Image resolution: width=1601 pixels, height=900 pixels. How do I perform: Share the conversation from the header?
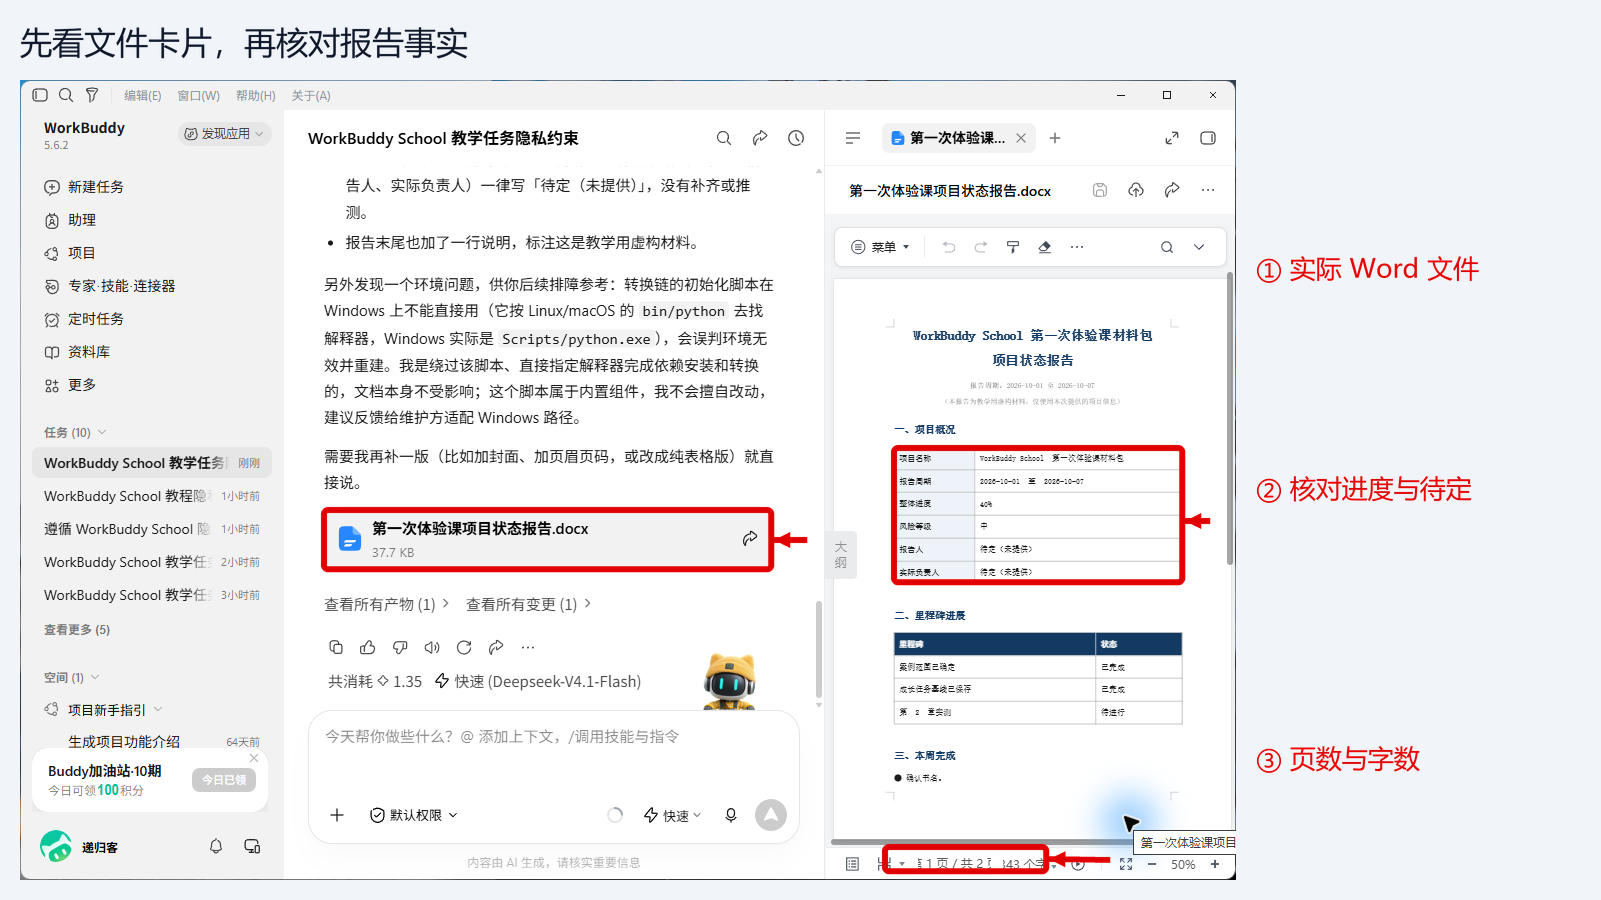(760, 138)
